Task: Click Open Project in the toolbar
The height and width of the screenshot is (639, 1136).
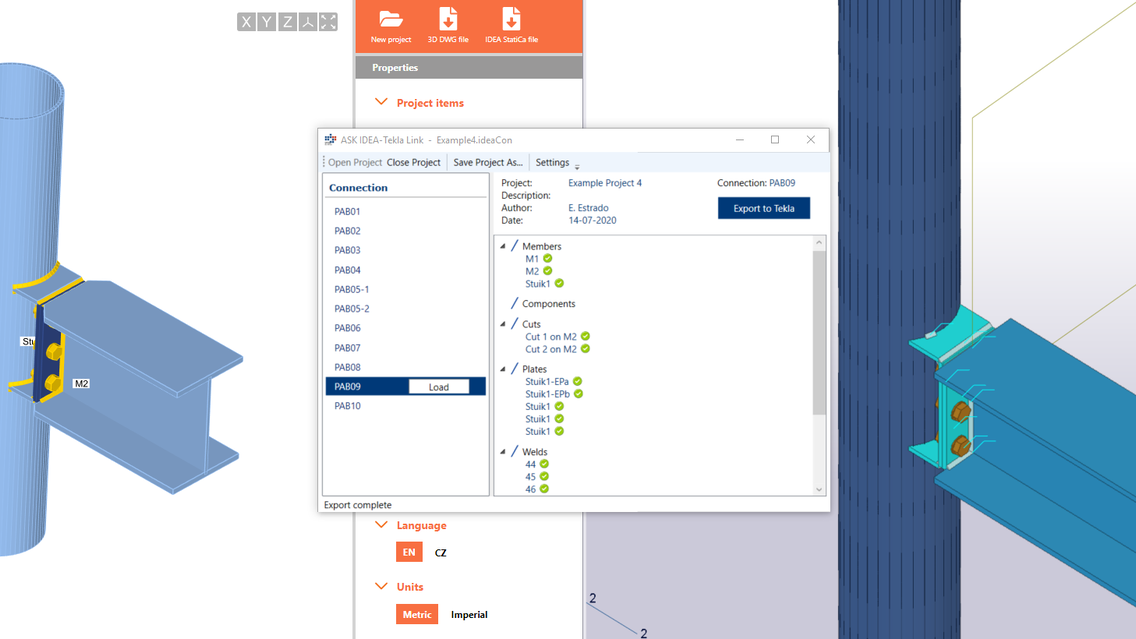Action: tap(354, 162)
